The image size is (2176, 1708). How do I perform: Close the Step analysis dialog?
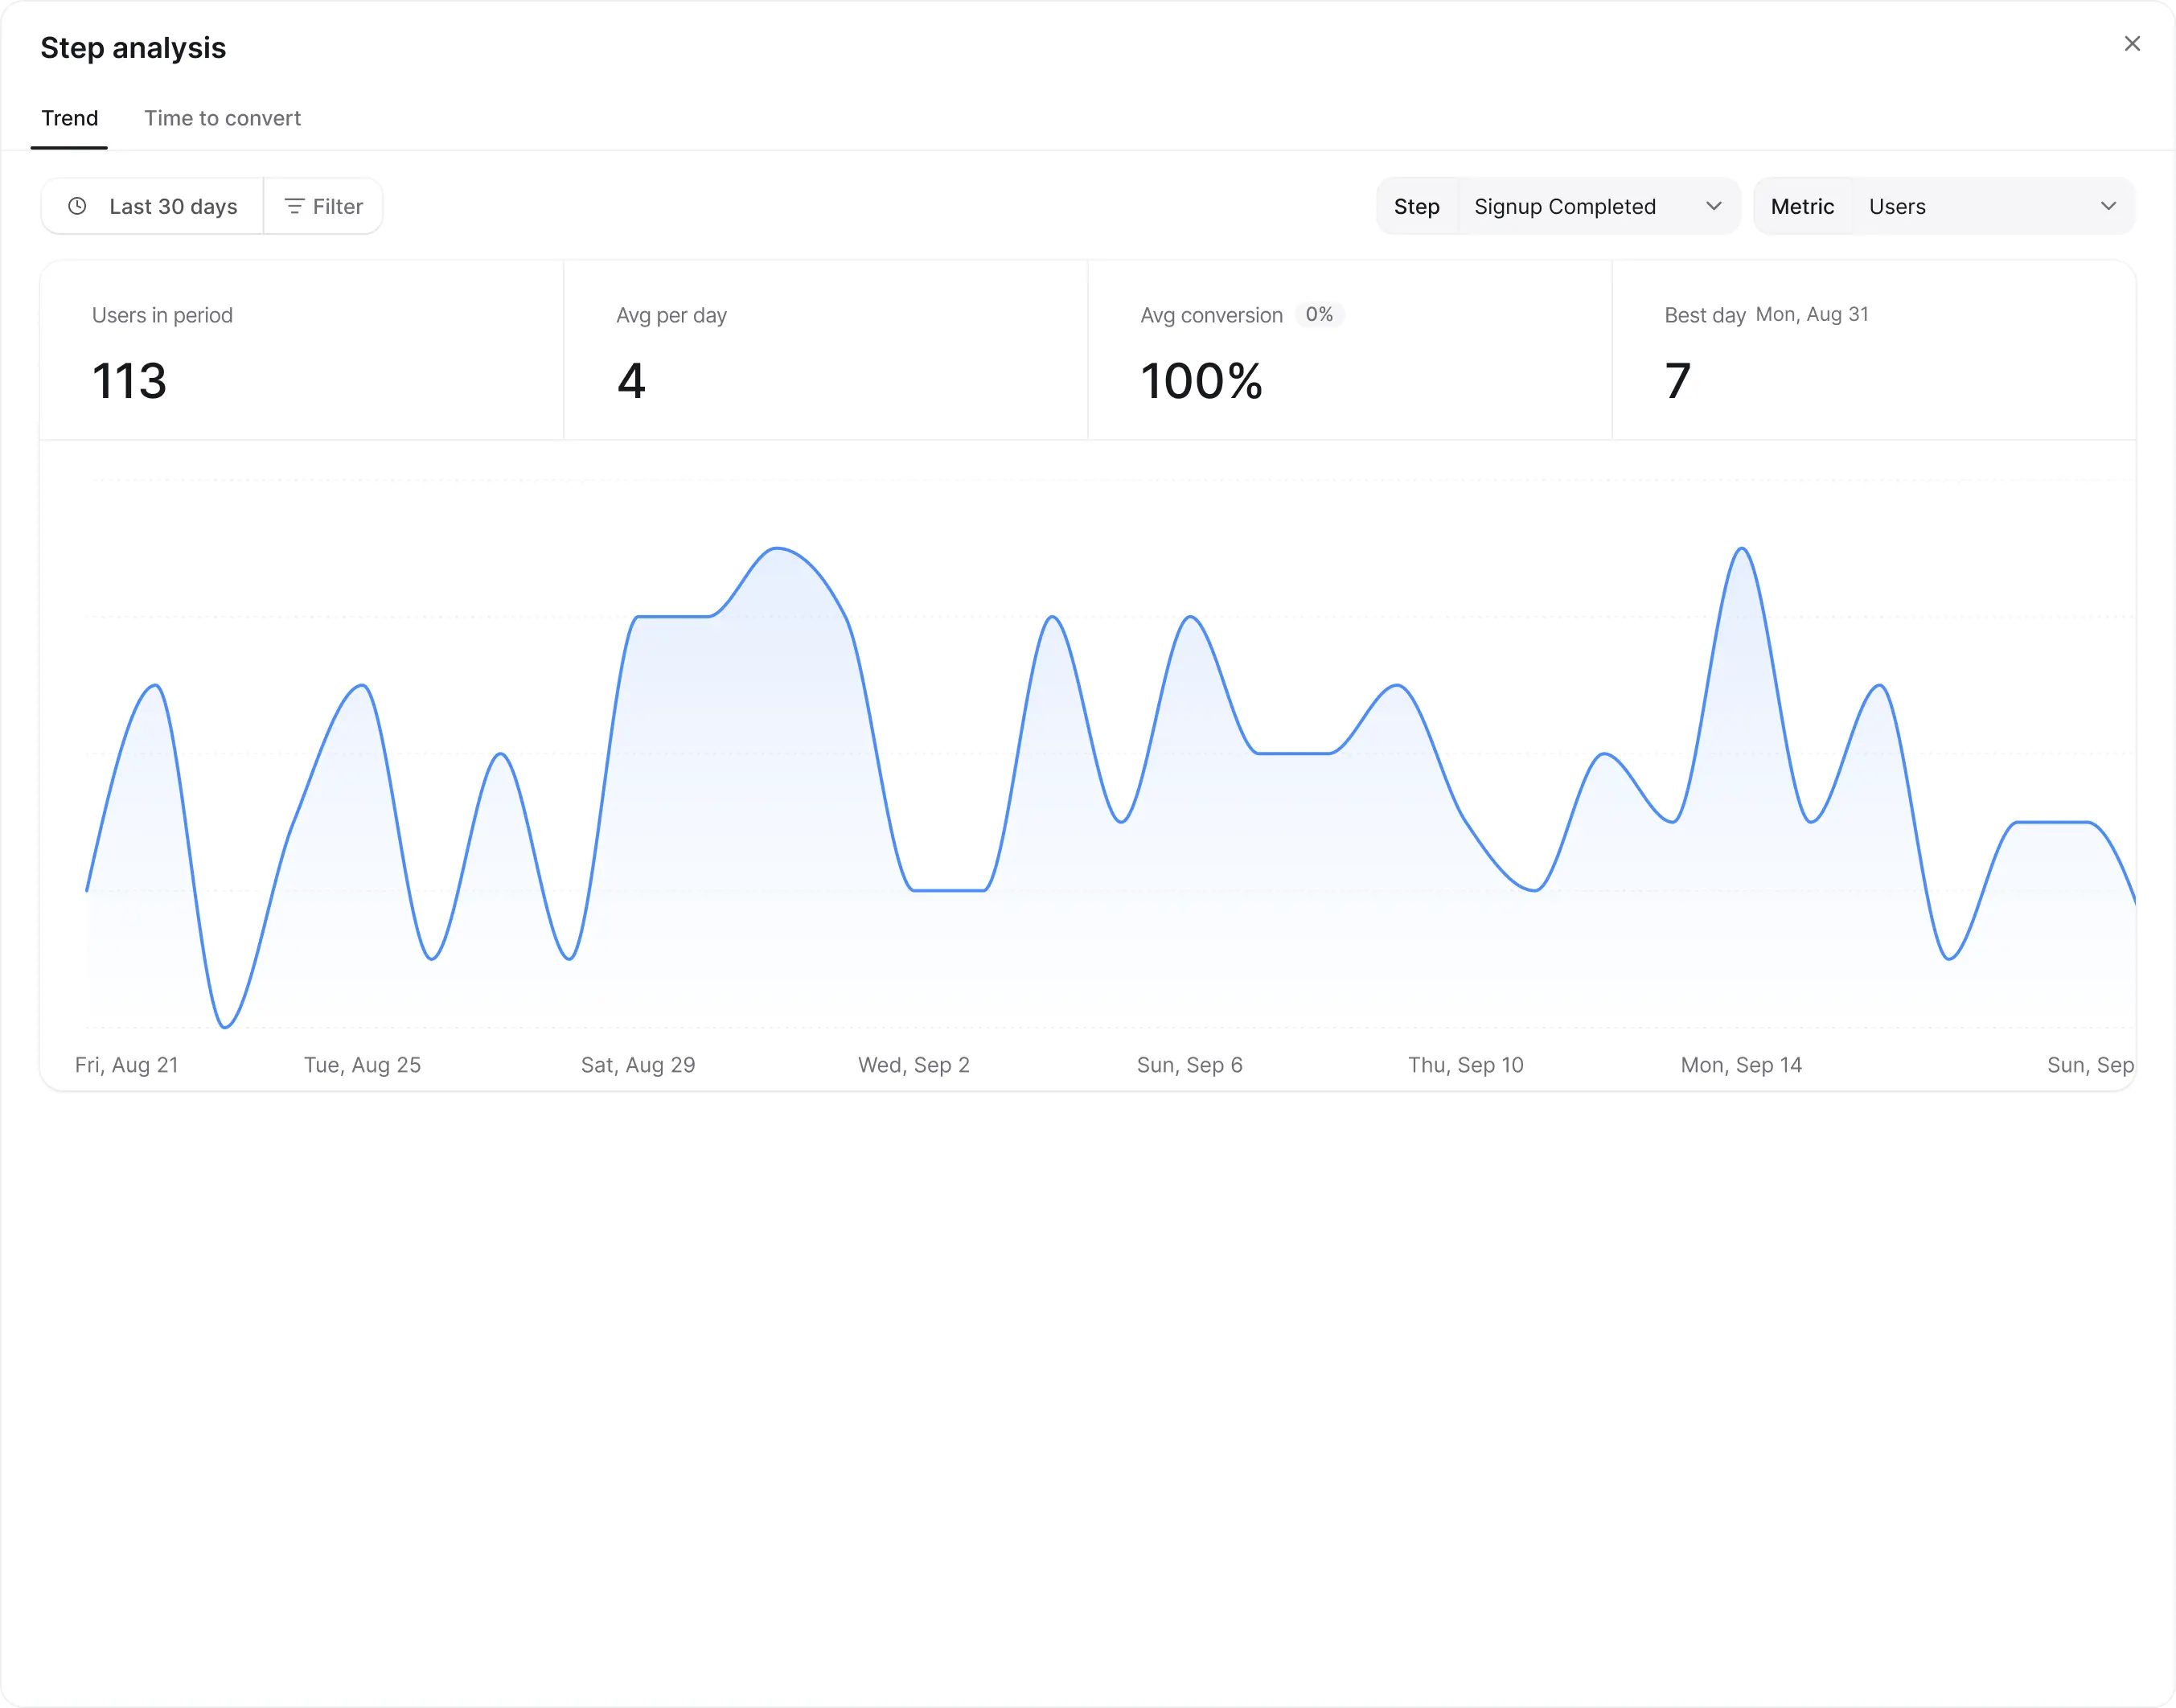[2132, 44]
